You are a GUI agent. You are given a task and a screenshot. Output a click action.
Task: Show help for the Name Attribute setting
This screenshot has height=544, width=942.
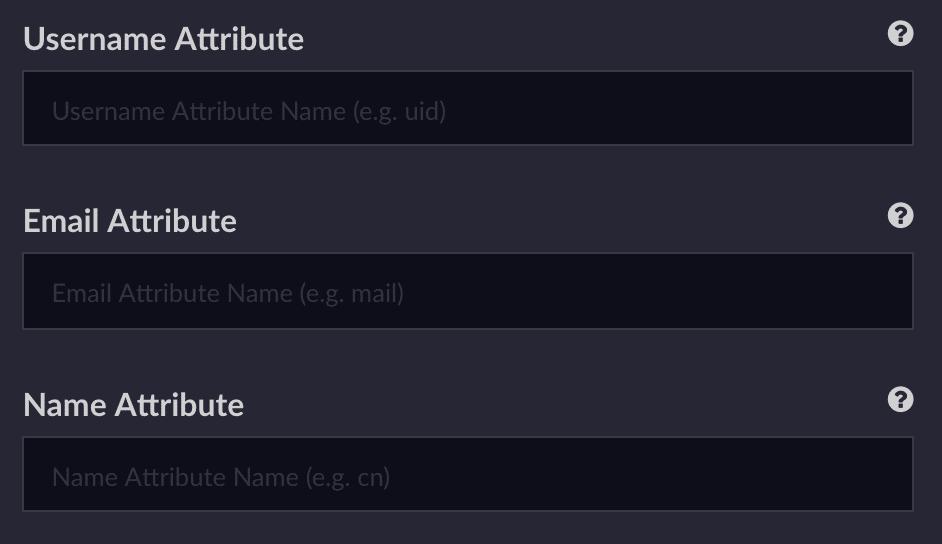(x=900, y=400)
